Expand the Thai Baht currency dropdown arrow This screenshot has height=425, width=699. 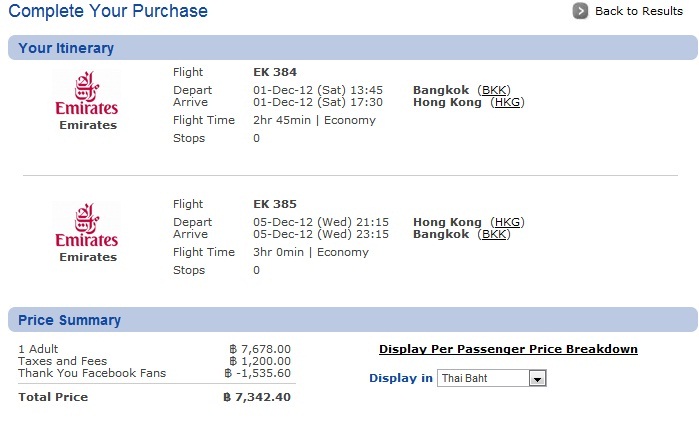click(x=537, y=379)
